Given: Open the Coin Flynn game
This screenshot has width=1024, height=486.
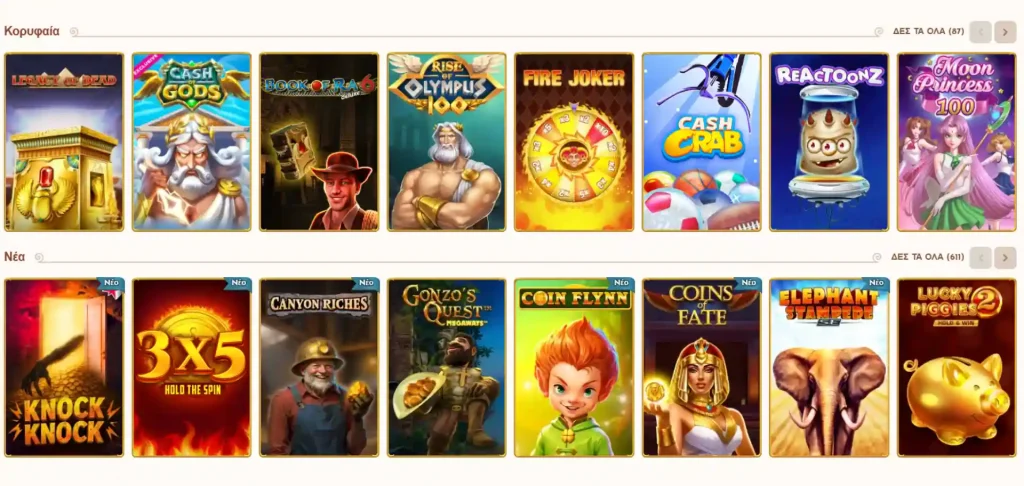Looking at the screenshot, I should (x=574, y=367).
